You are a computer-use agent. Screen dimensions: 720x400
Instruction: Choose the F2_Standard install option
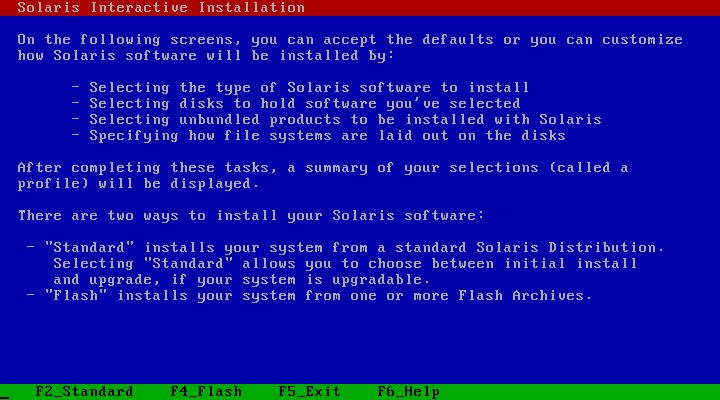coord(84,391)
